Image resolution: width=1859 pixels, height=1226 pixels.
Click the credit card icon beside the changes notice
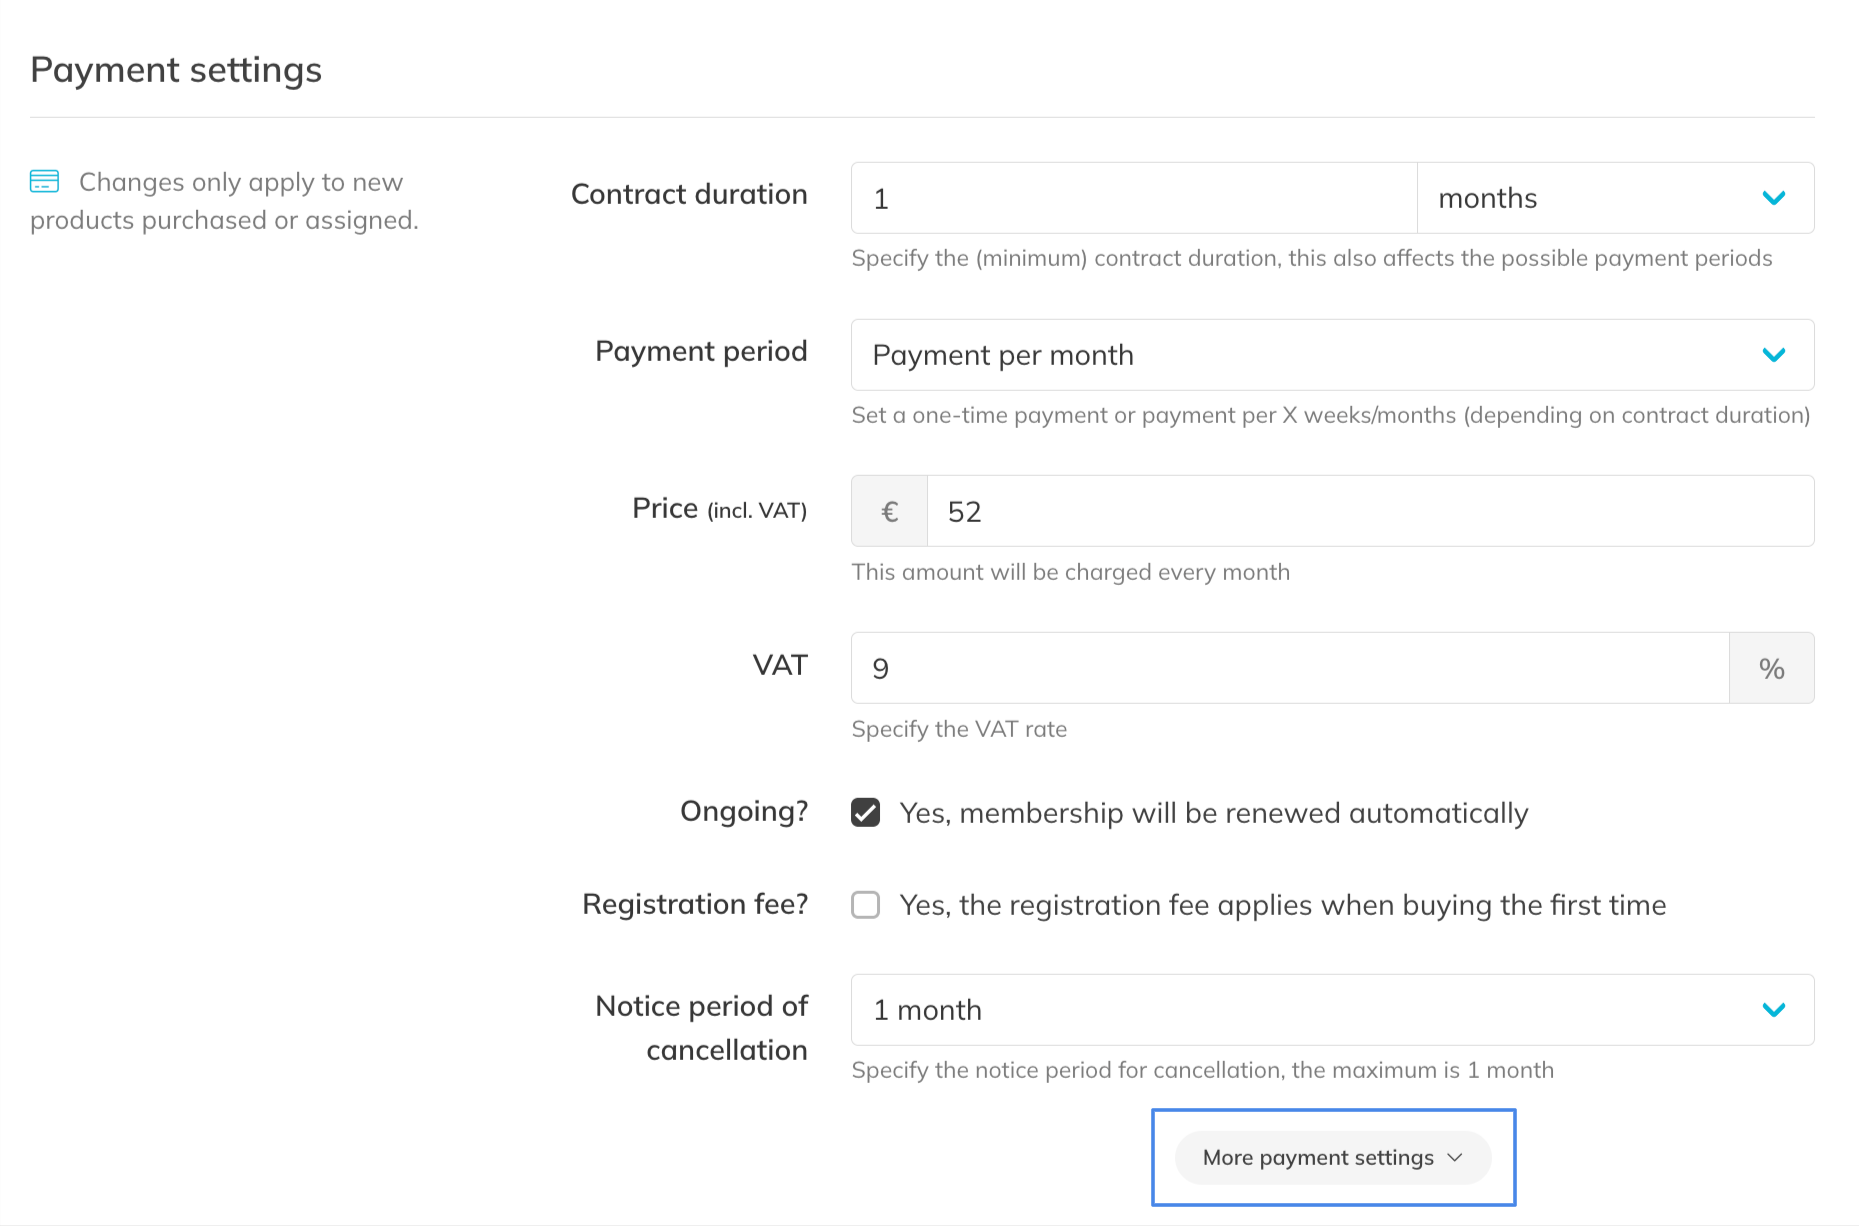click(x=44, y=181)
